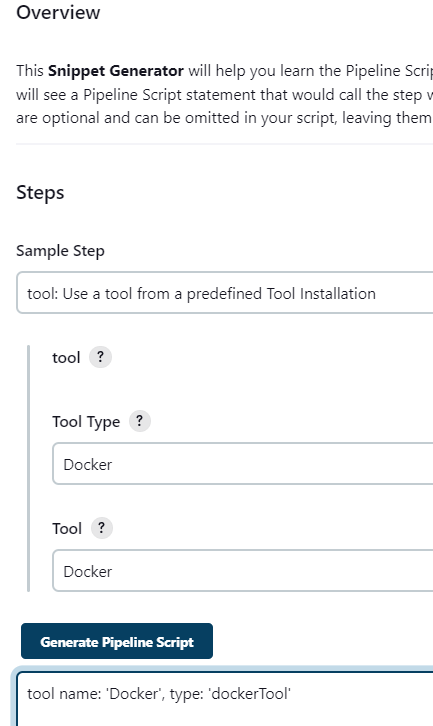This screenshot has height=726, width=433.
Task: Click the bold Snippet Generator text
Action: pos(116,70)
